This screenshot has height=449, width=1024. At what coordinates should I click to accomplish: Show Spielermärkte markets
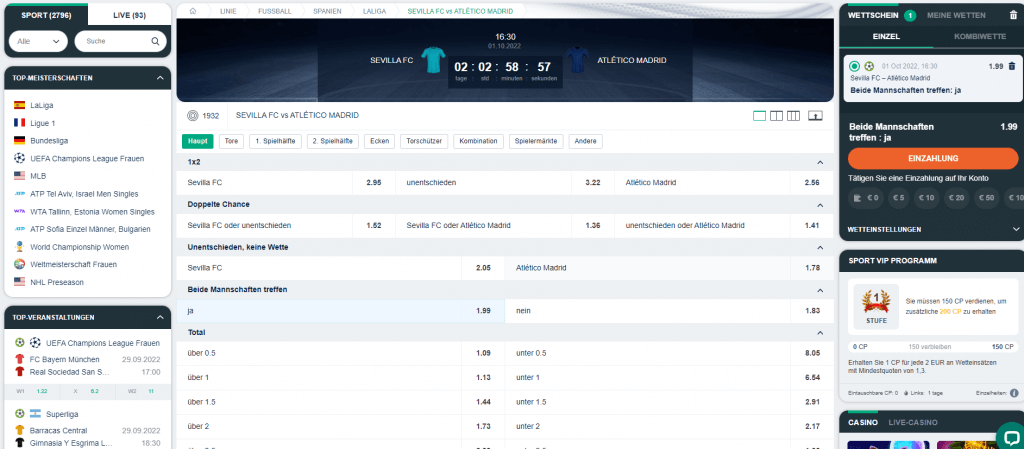536,141
